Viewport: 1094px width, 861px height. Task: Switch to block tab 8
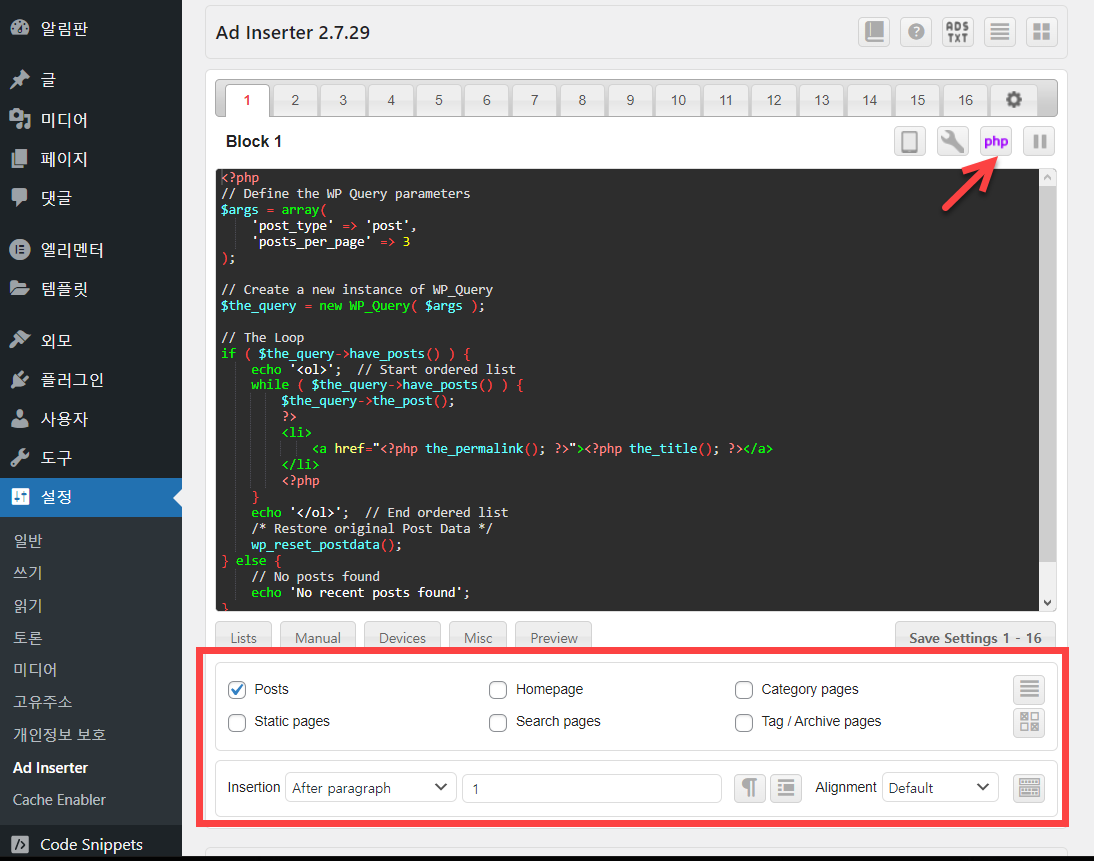(x=582, y=100)
